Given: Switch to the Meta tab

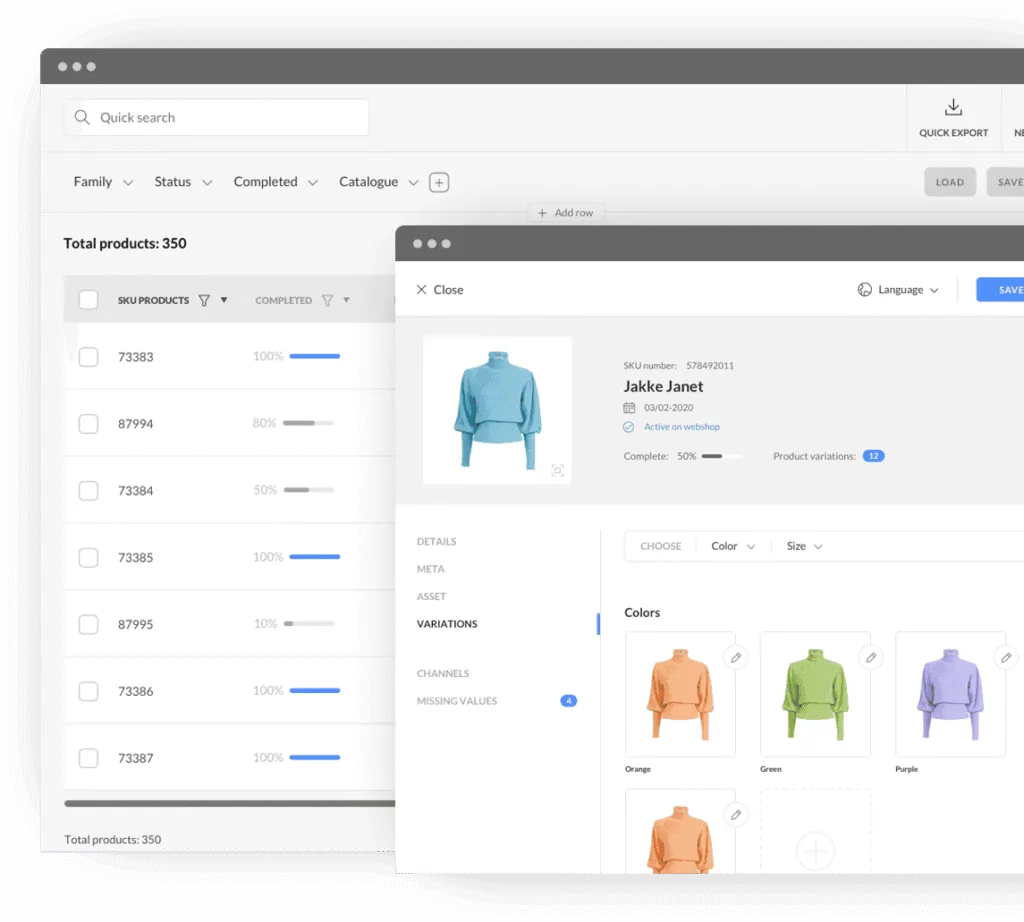Looking at the screenshot, I should click(x=430, y=569).
